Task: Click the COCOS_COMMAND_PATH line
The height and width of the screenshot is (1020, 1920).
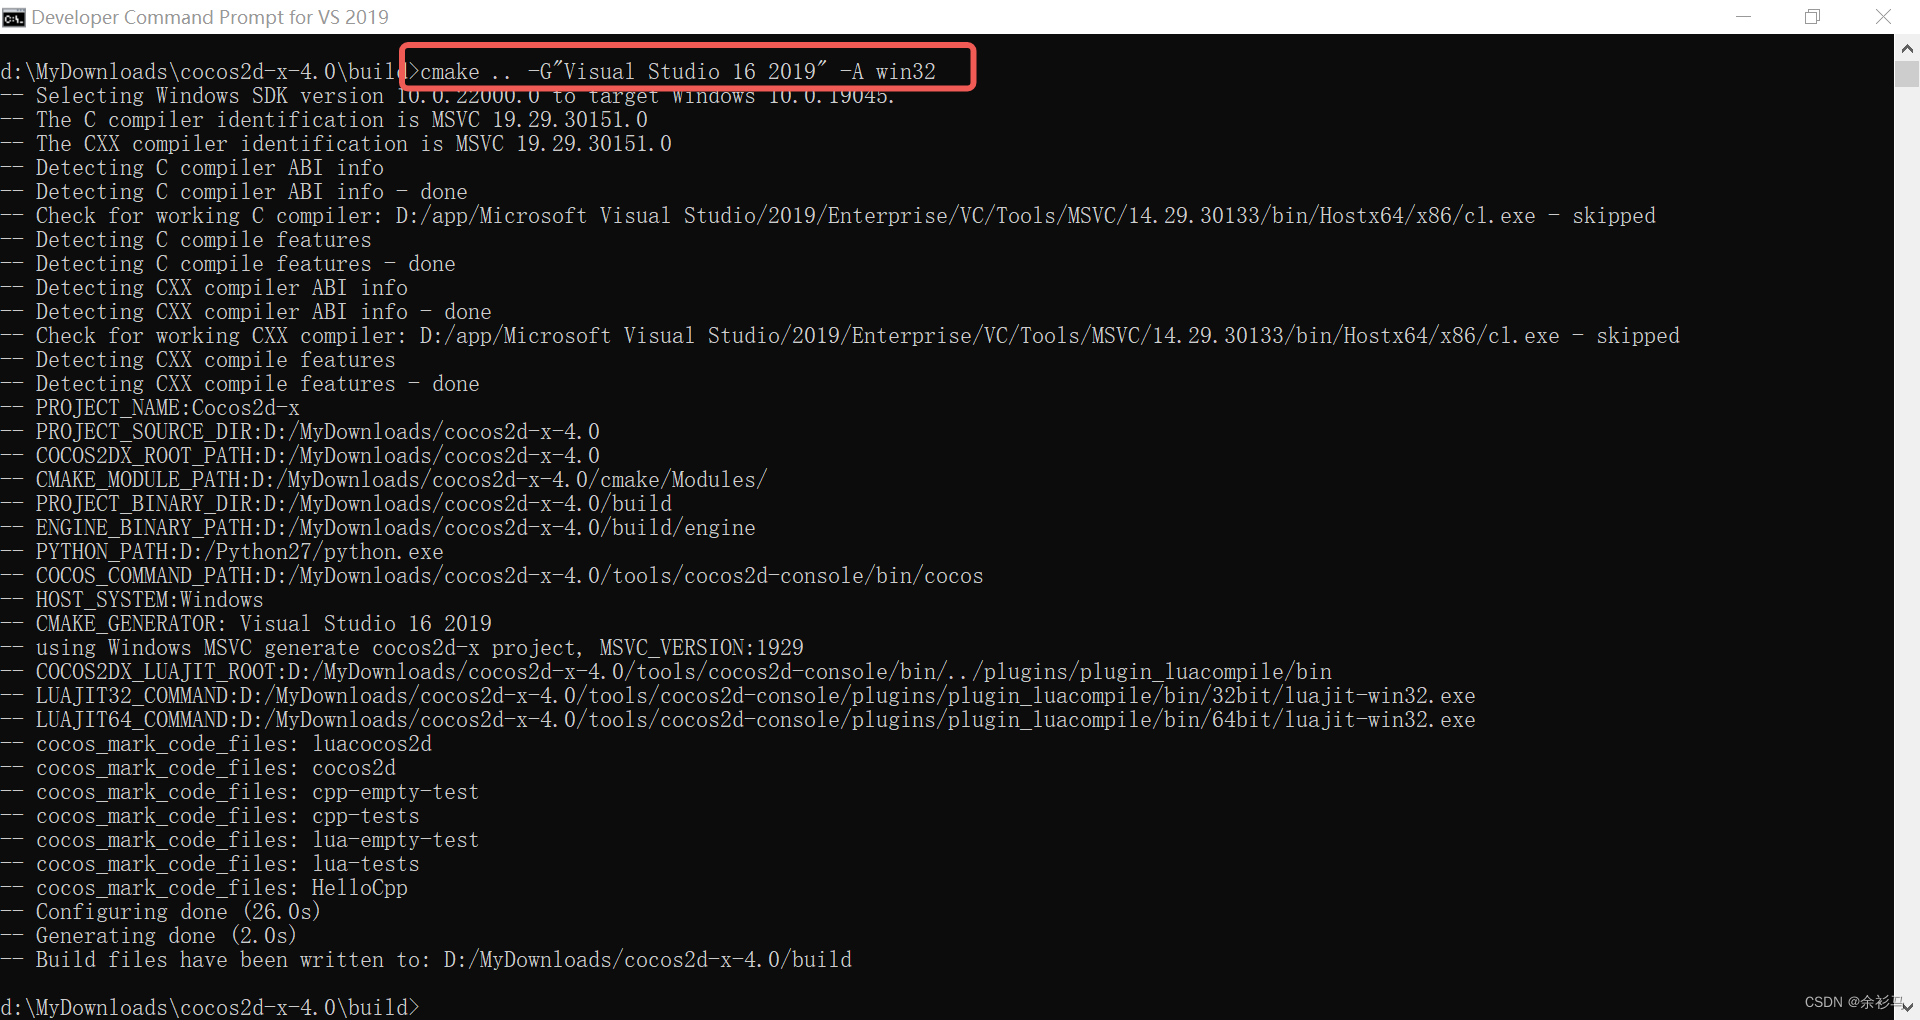Action: click(492, 576)
